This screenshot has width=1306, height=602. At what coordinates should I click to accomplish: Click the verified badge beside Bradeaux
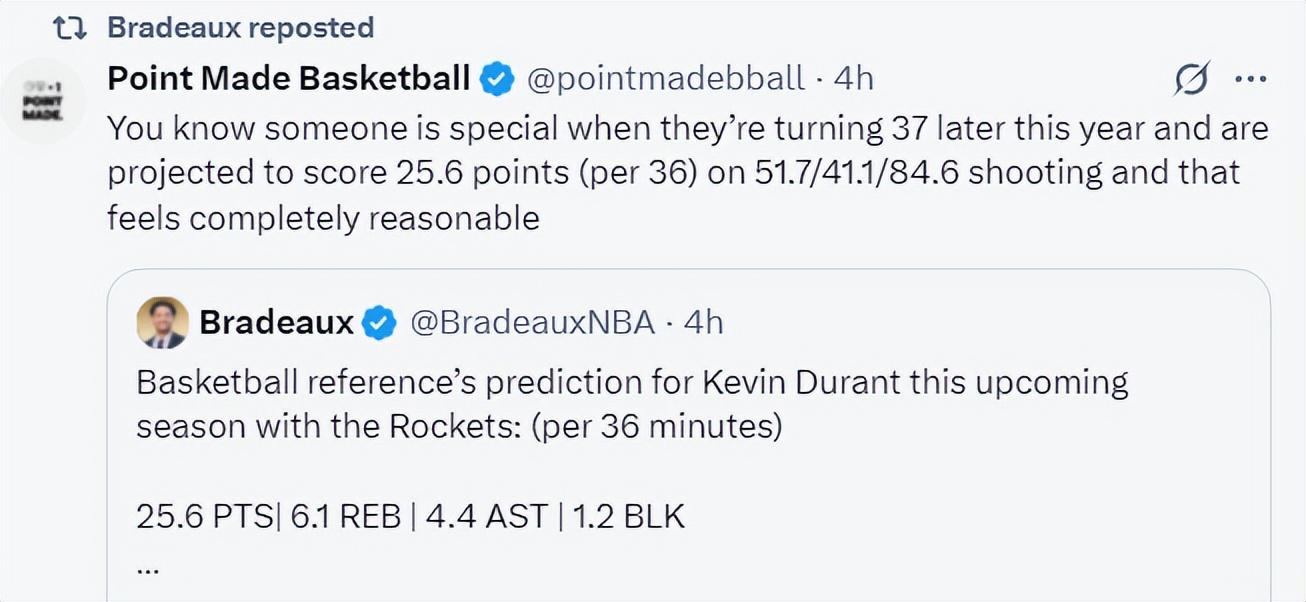click(379, 323)
